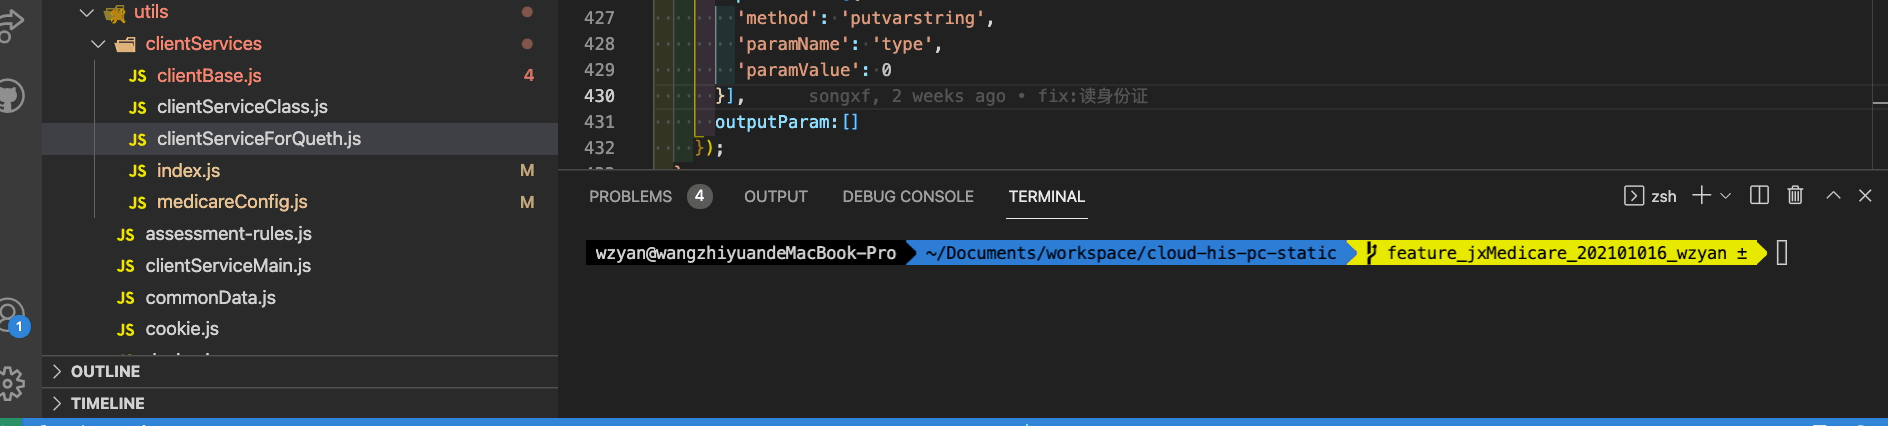Create a new terminal with plus icon
The height and width of the screenshot is (426, 1888).
coord(1701,196)
